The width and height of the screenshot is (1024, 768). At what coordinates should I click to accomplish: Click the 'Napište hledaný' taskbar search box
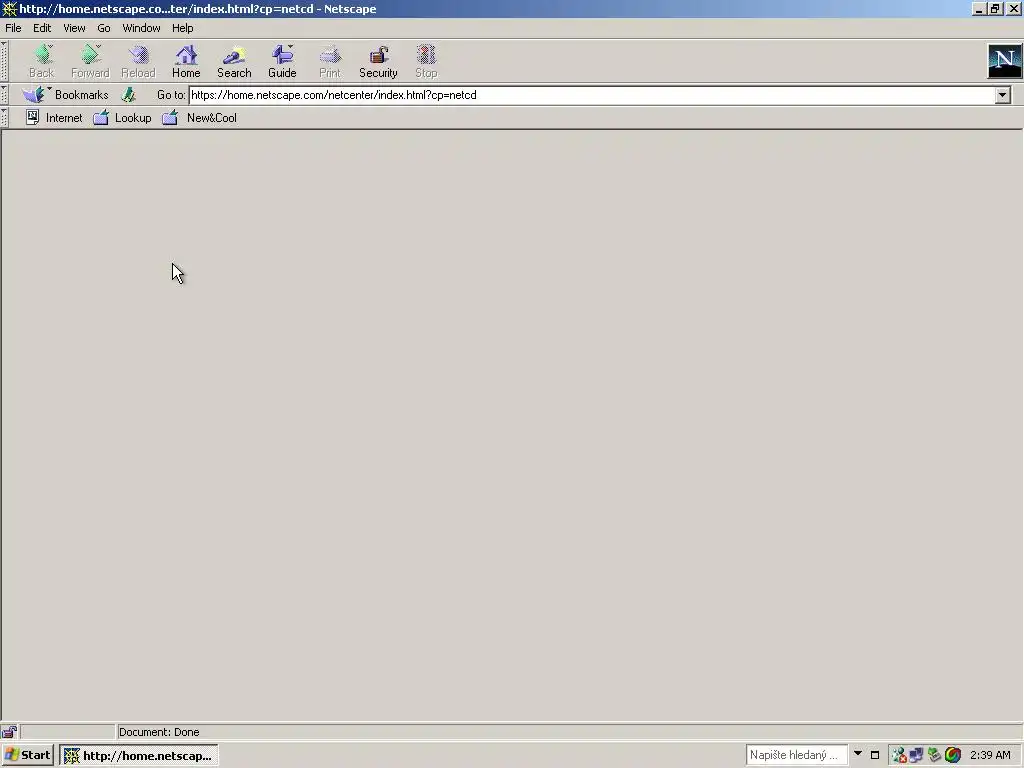pos(797,755)
